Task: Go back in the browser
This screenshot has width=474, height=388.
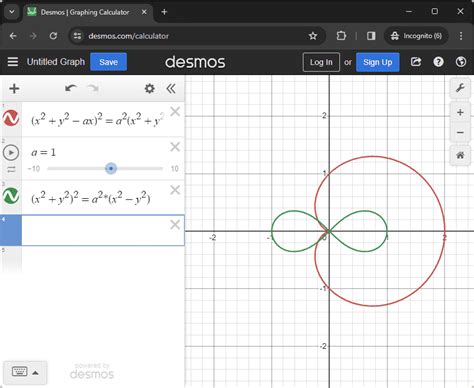Action: (x=13, y=36)
